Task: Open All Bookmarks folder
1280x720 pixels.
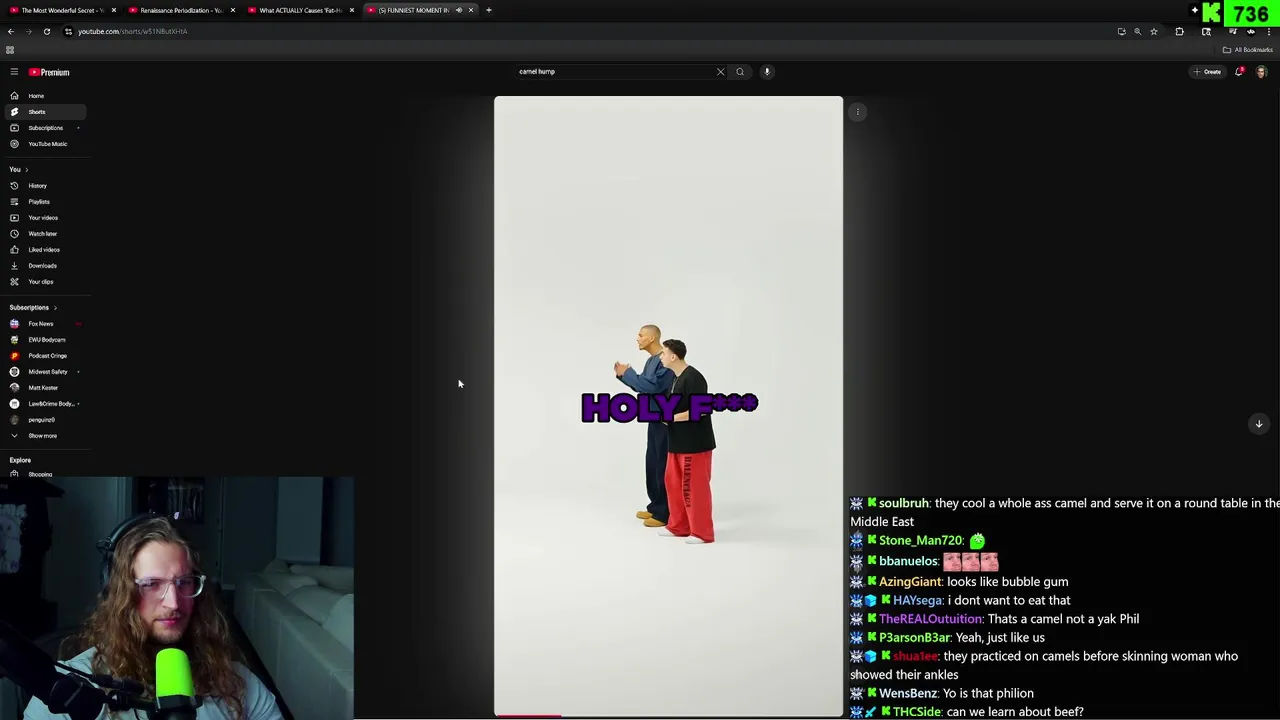Action: pos(1247,50)
